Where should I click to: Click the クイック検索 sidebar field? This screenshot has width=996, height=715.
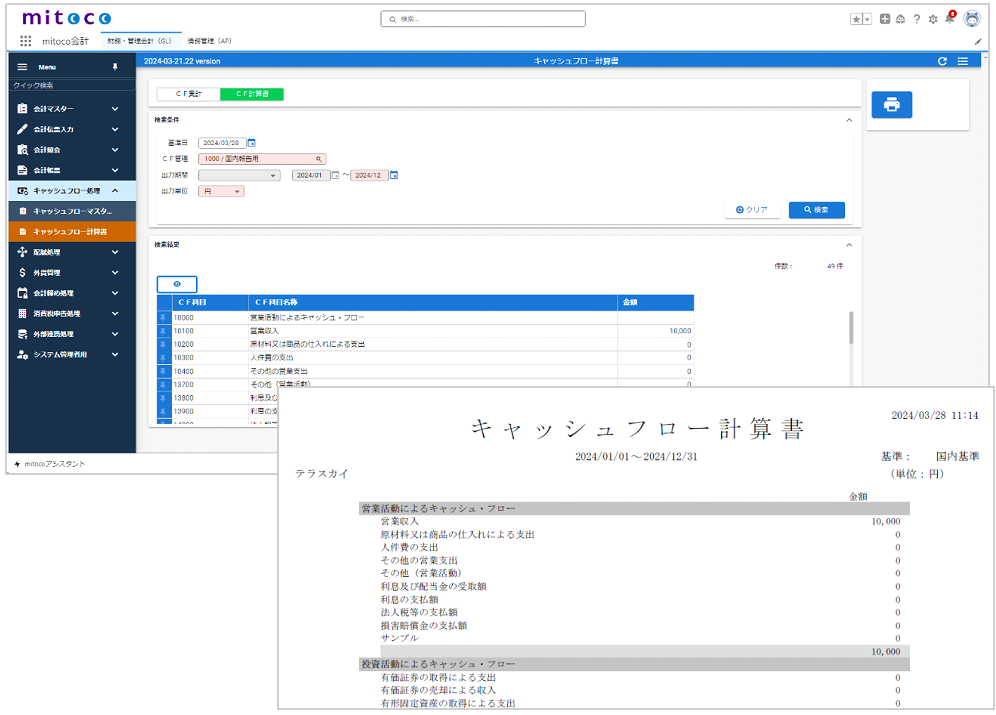point(72,85)
